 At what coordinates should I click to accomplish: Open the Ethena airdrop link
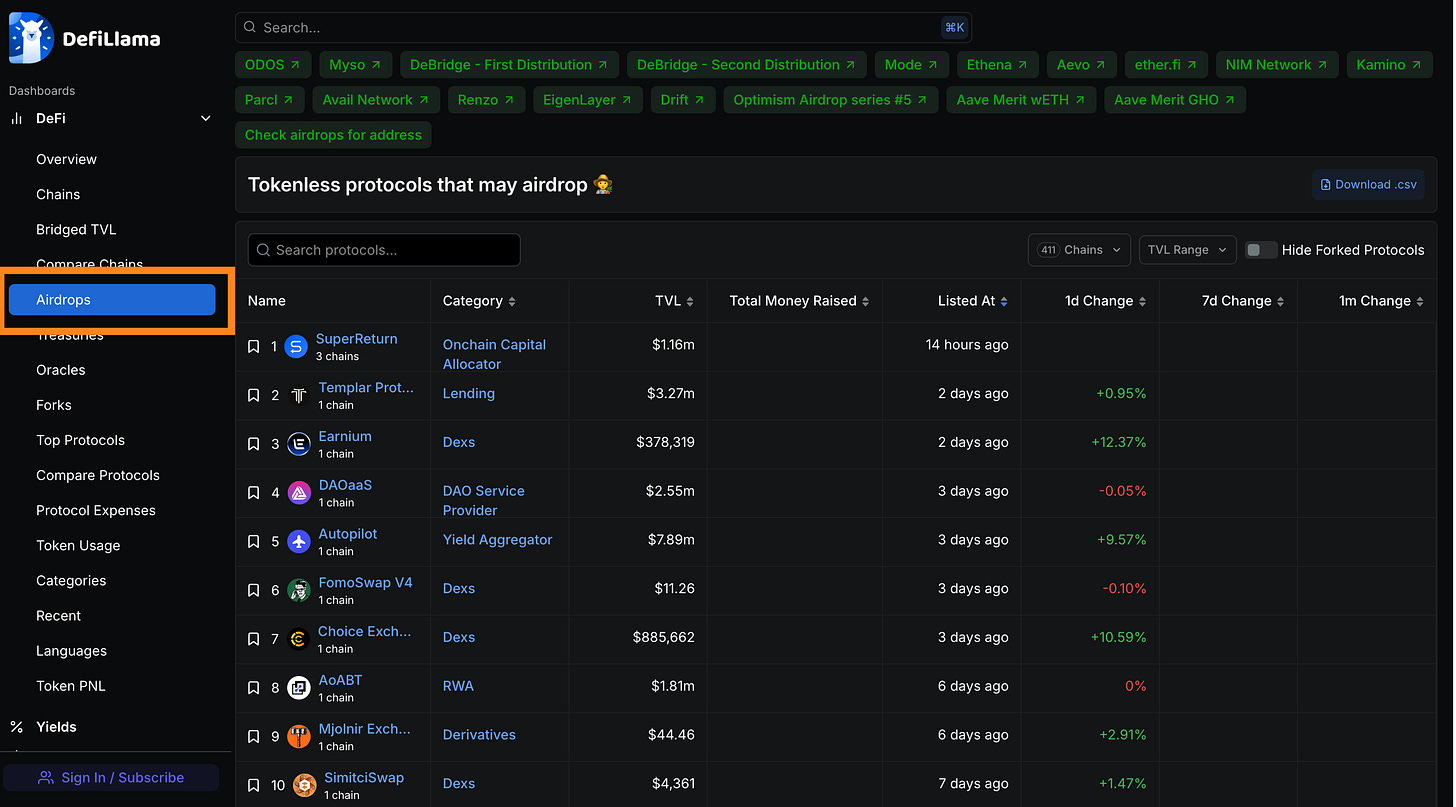[997, 65]
